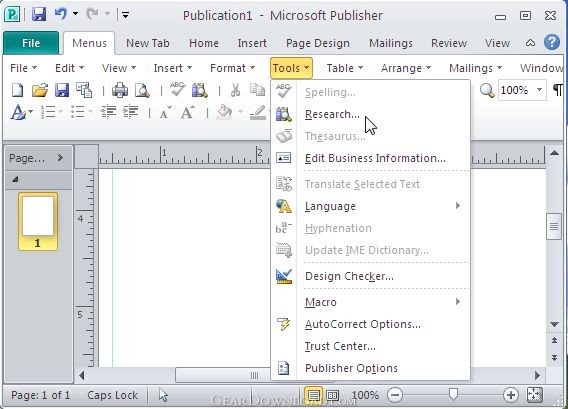Toggle special characters paragraph mark
The width and height of the screenshot is (568, 409).
tap(558, 90)
